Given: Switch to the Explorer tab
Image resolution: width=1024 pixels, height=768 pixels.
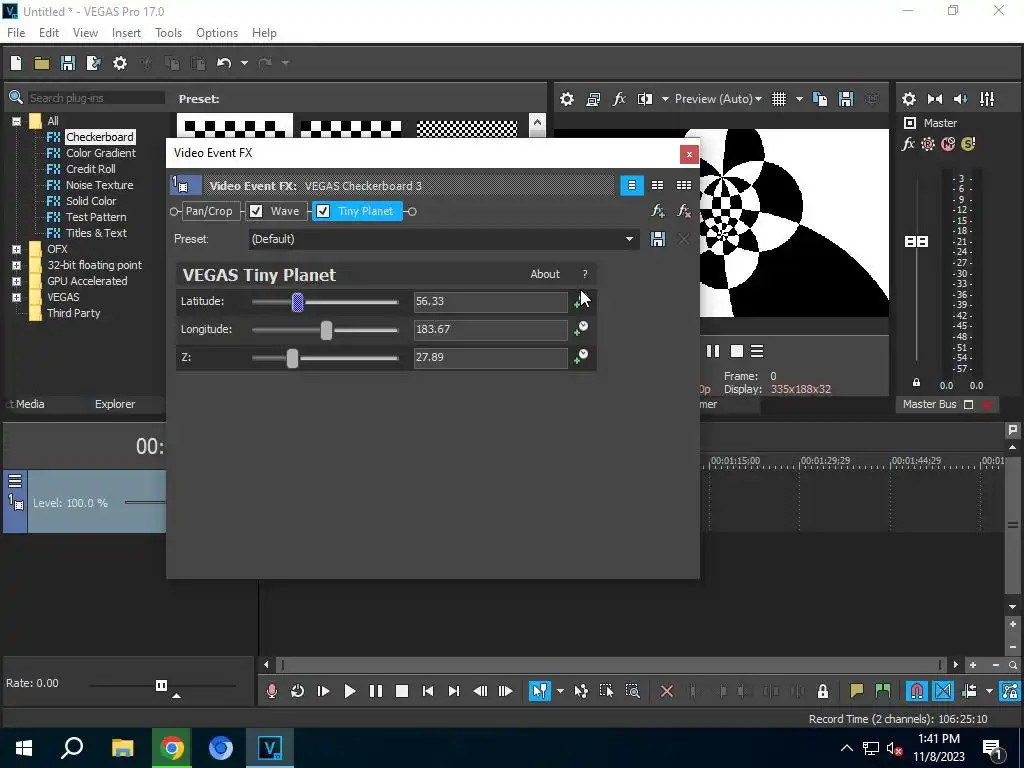Looking at the screenshot, I should (115, 404).
